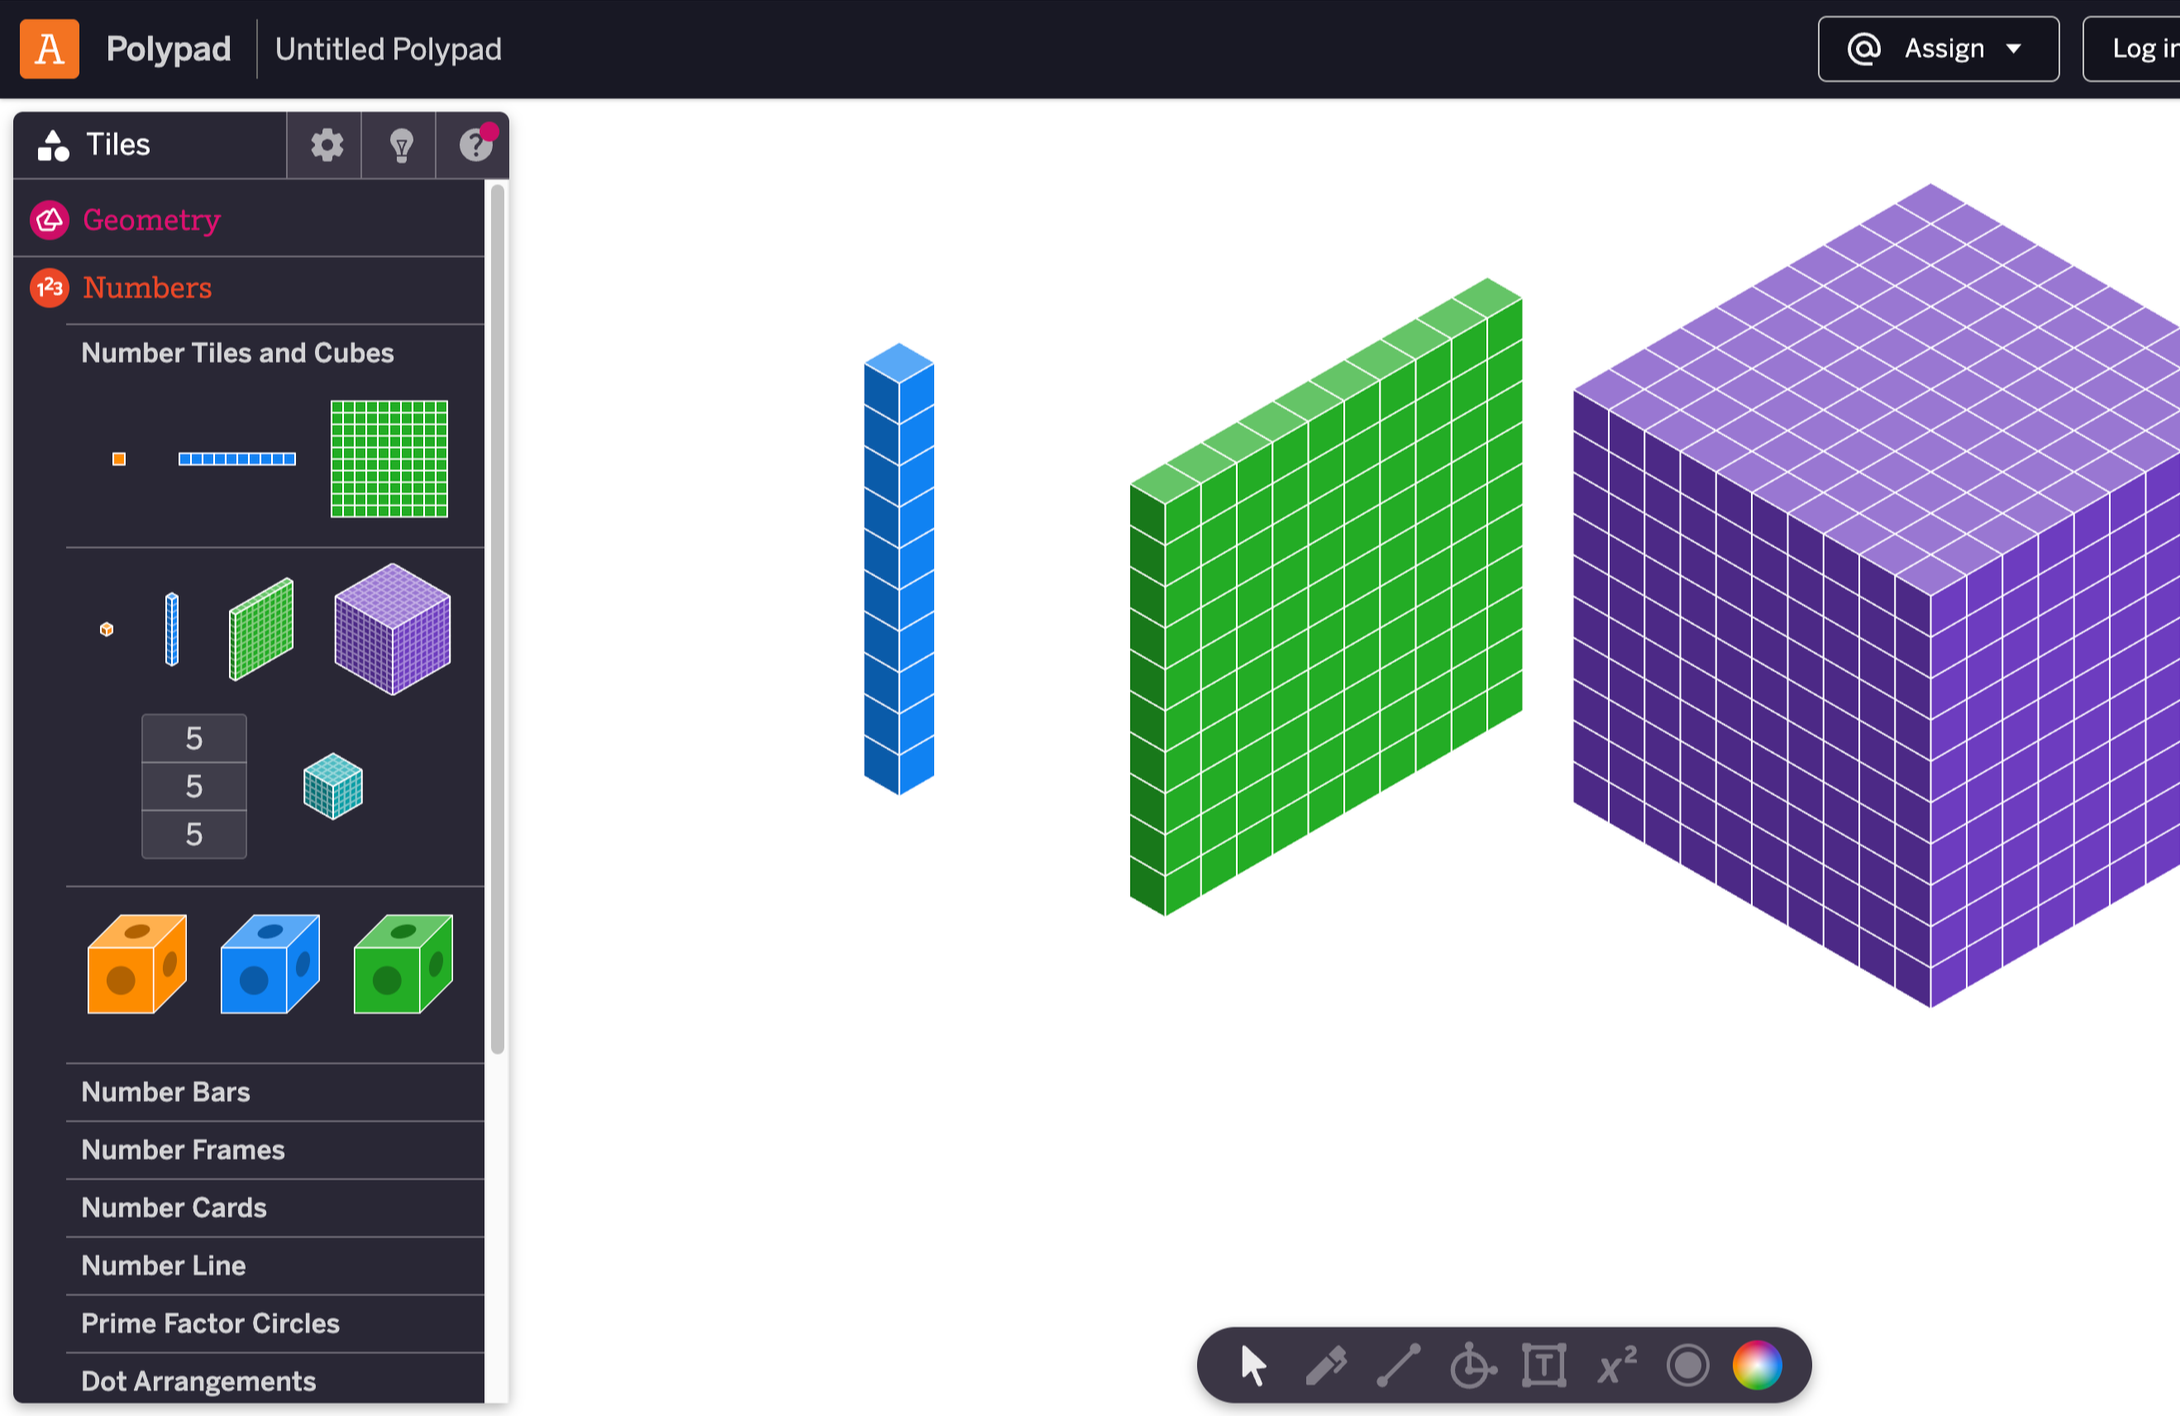Pick the blue linking cube
2180x1416 pixels.
coord(270,964)
